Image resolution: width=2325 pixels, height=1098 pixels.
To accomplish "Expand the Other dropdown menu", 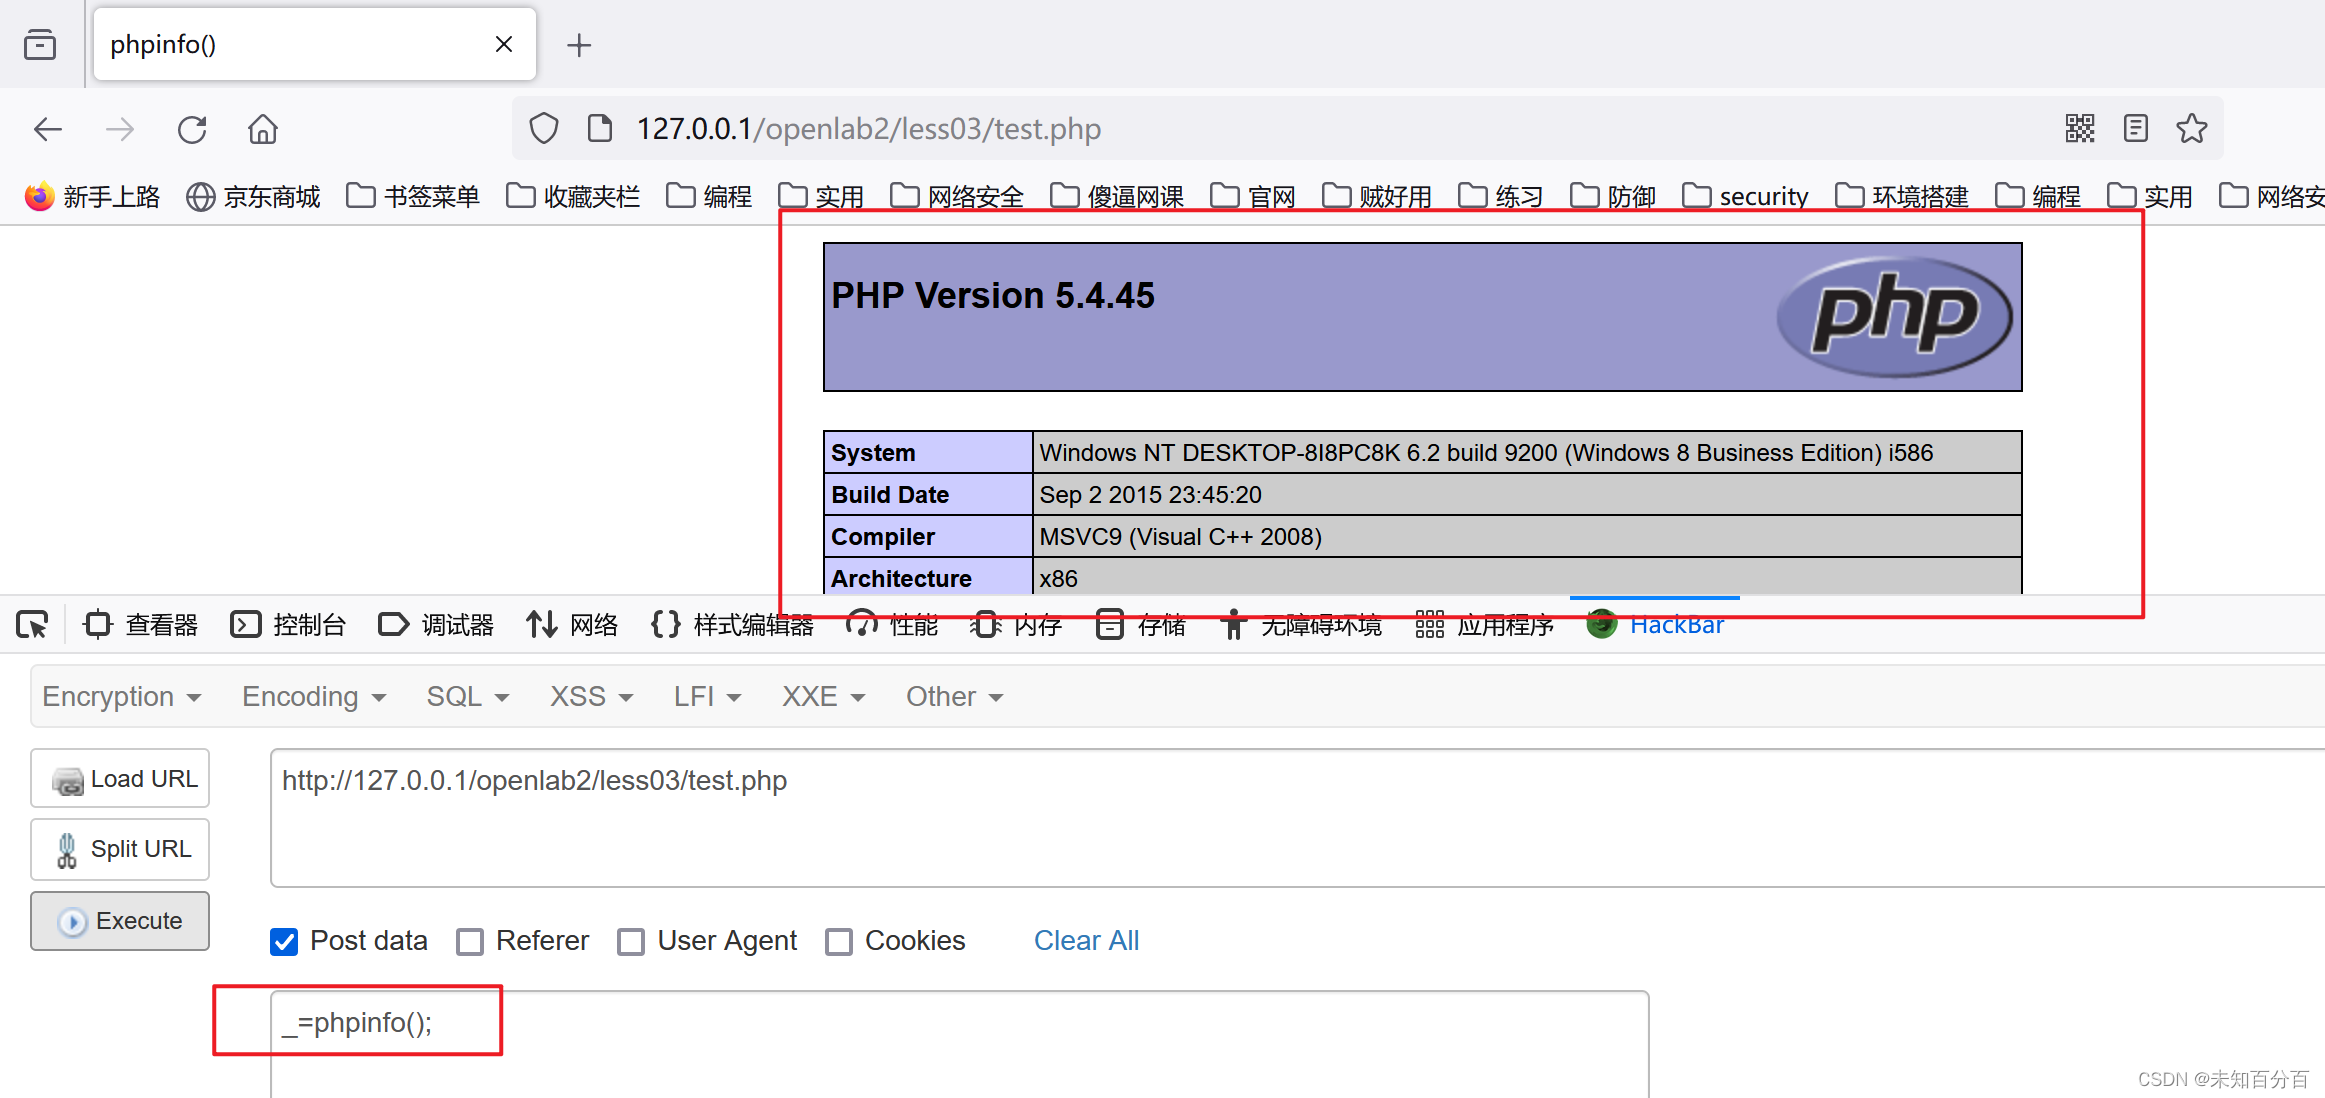I will tap(955, 697).
